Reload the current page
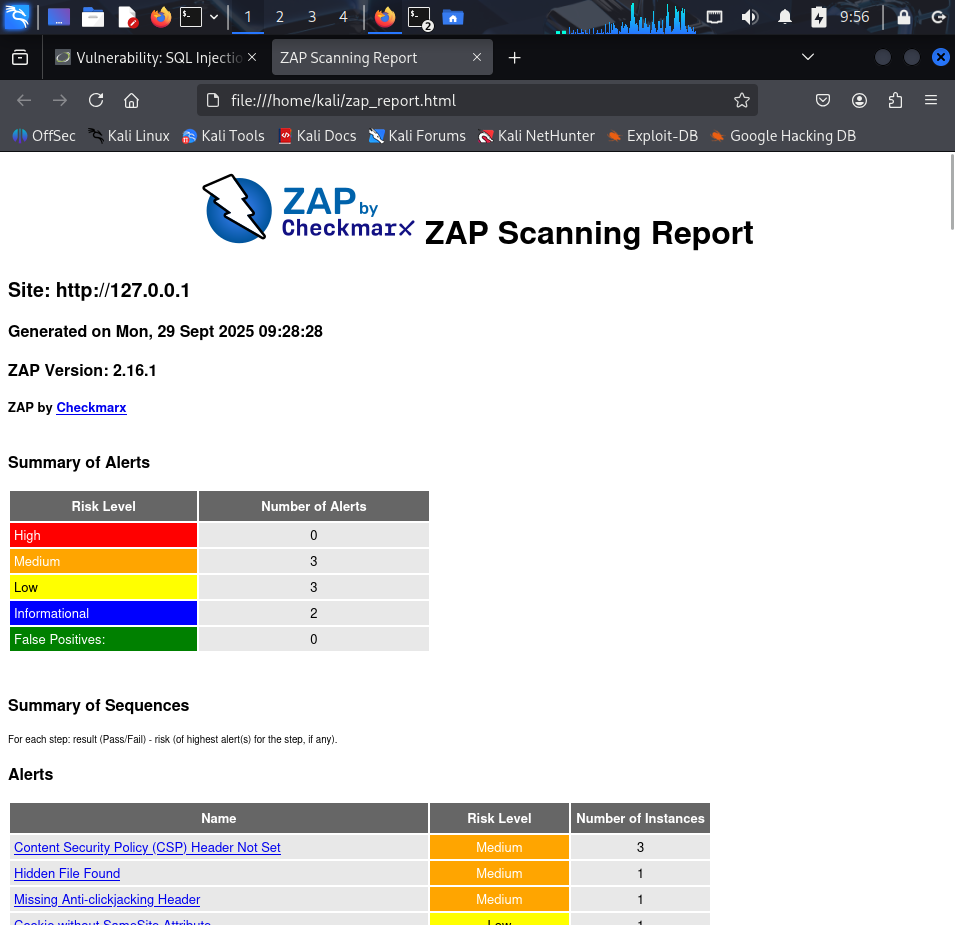This screenshot has height=925, width=955. coord(96,100)
